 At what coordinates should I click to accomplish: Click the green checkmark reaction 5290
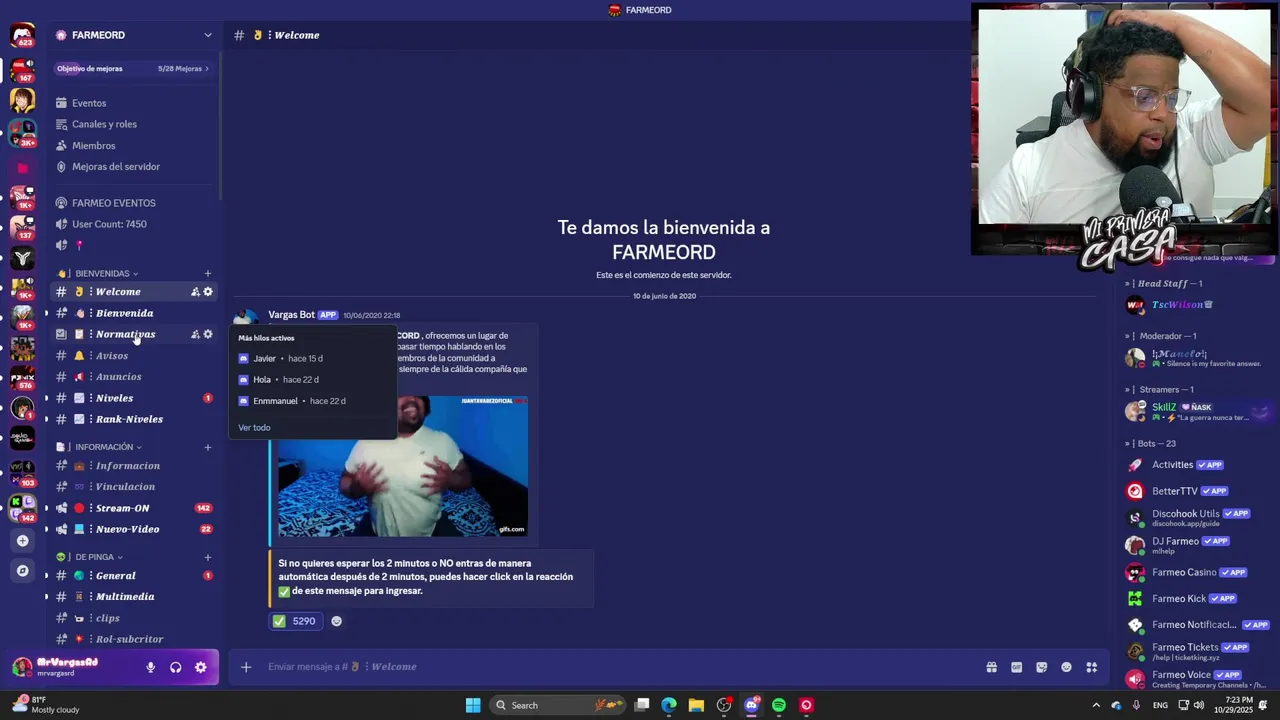296,621
